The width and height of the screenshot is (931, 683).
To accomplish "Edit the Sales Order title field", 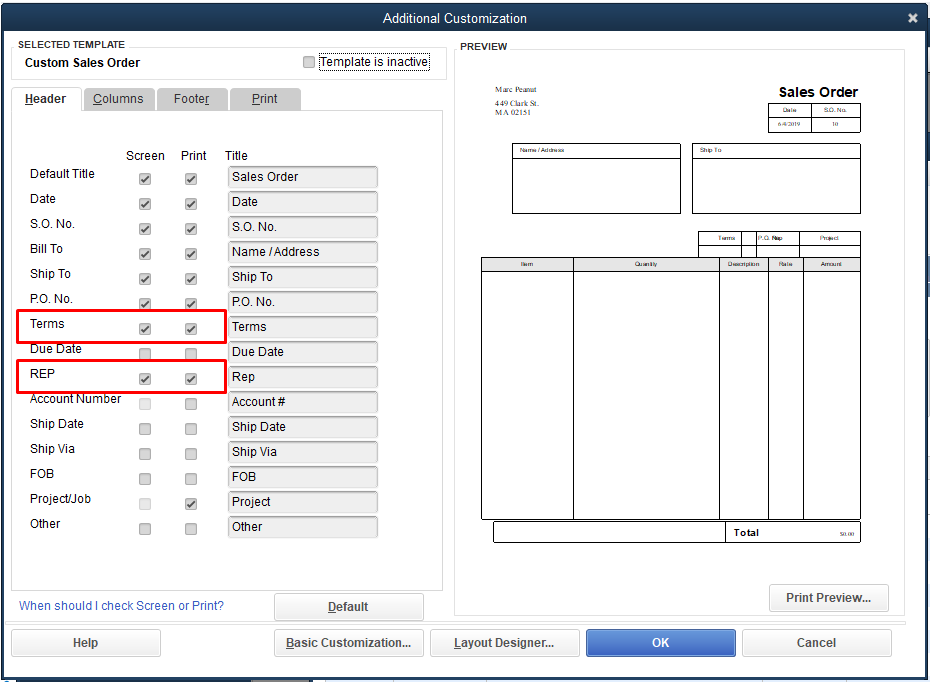I will pyautogui.click(x=303, y=177).
